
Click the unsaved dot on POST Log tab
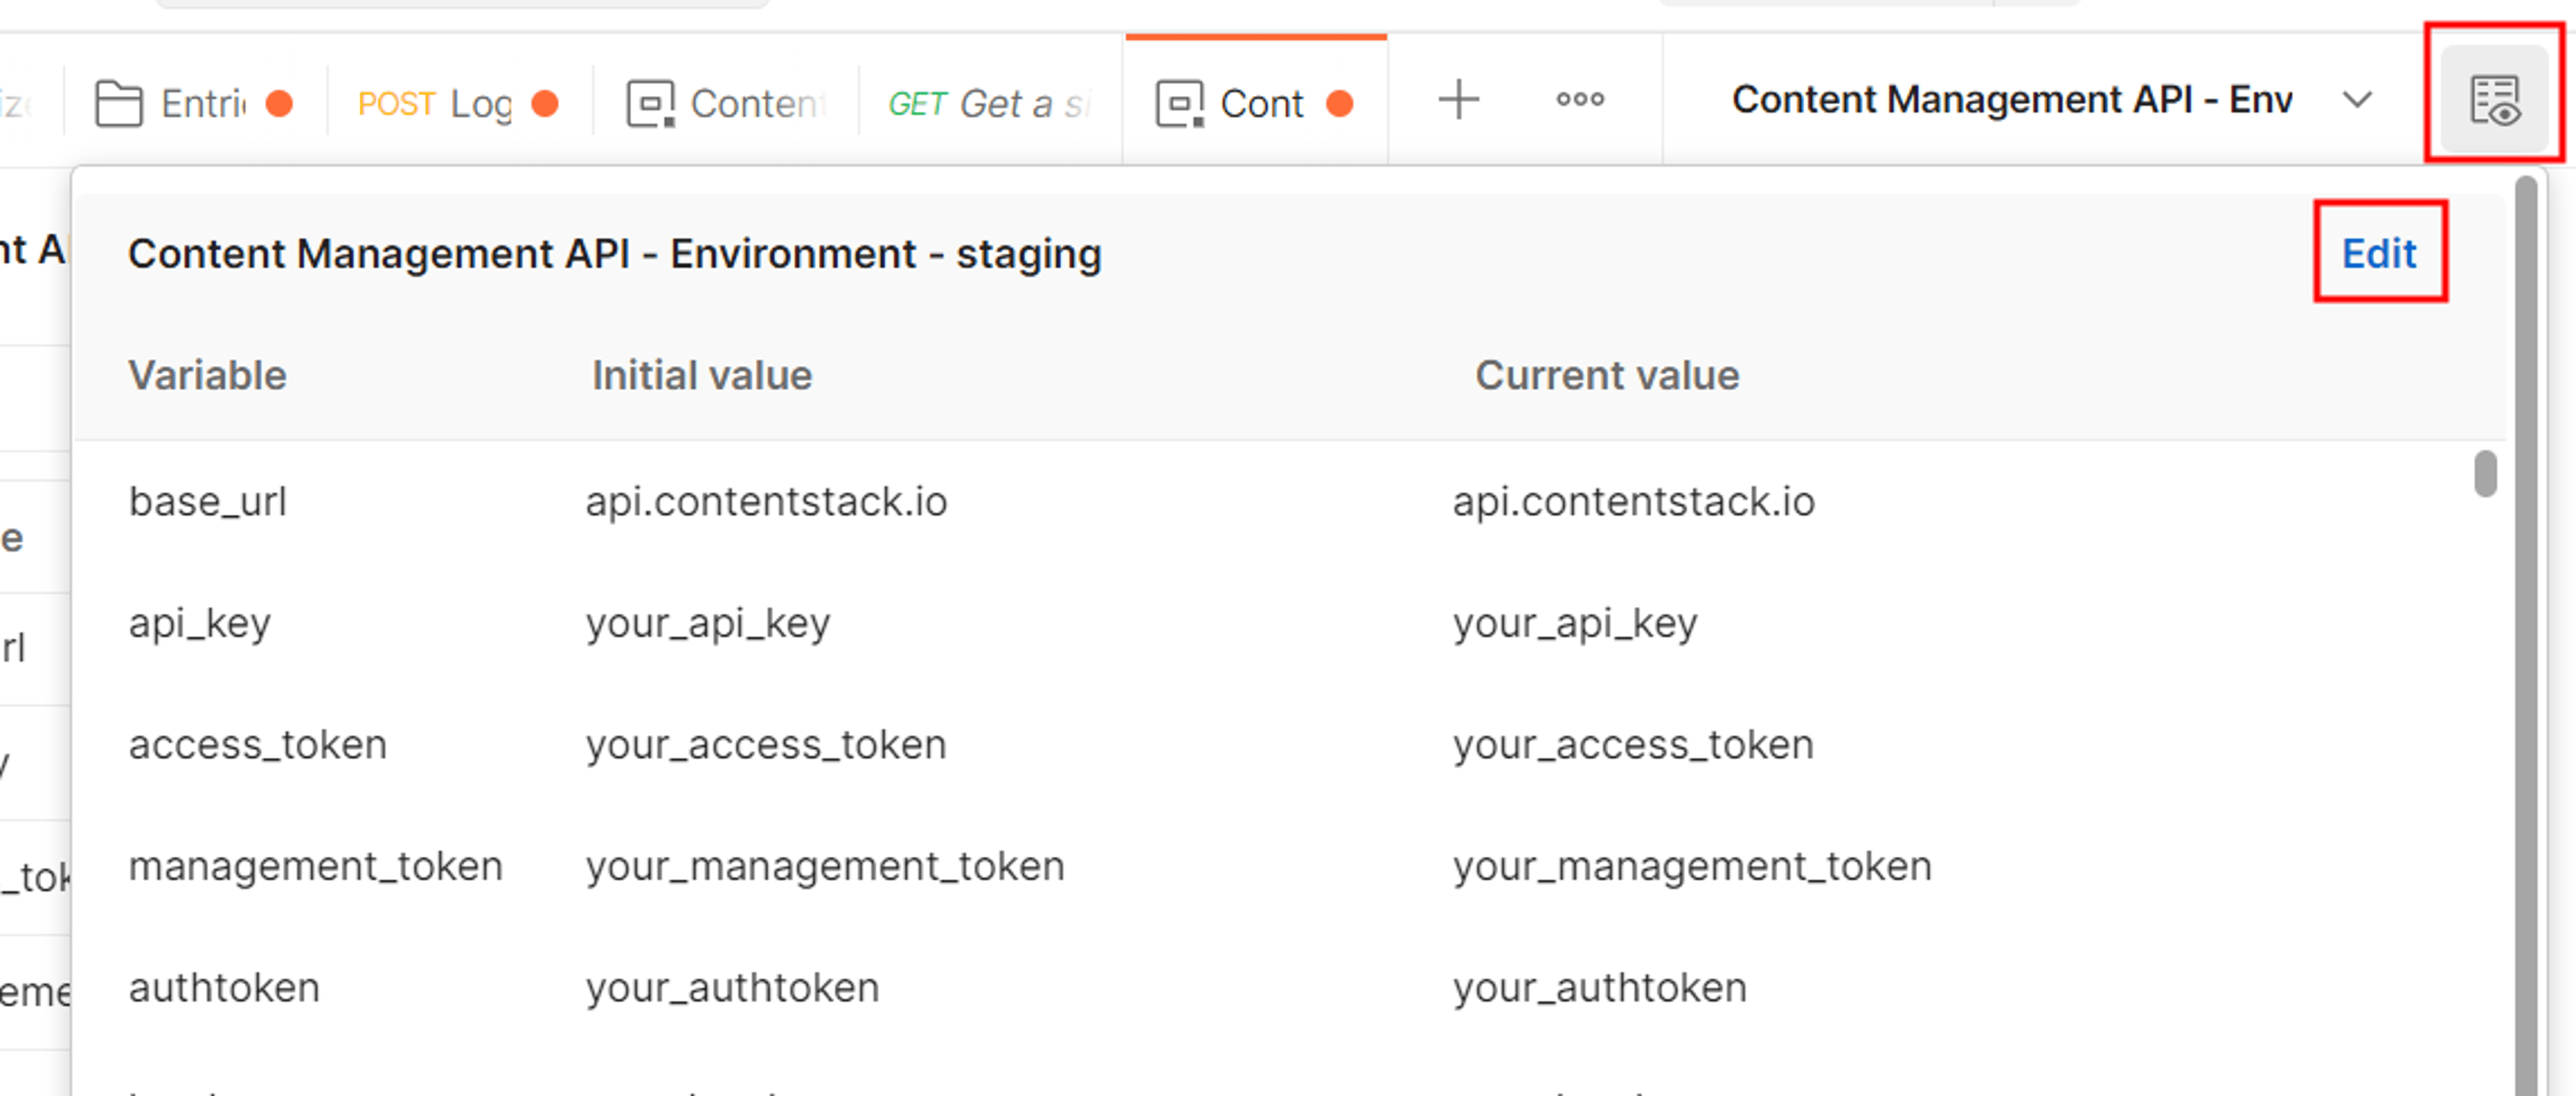pos(545,103)
